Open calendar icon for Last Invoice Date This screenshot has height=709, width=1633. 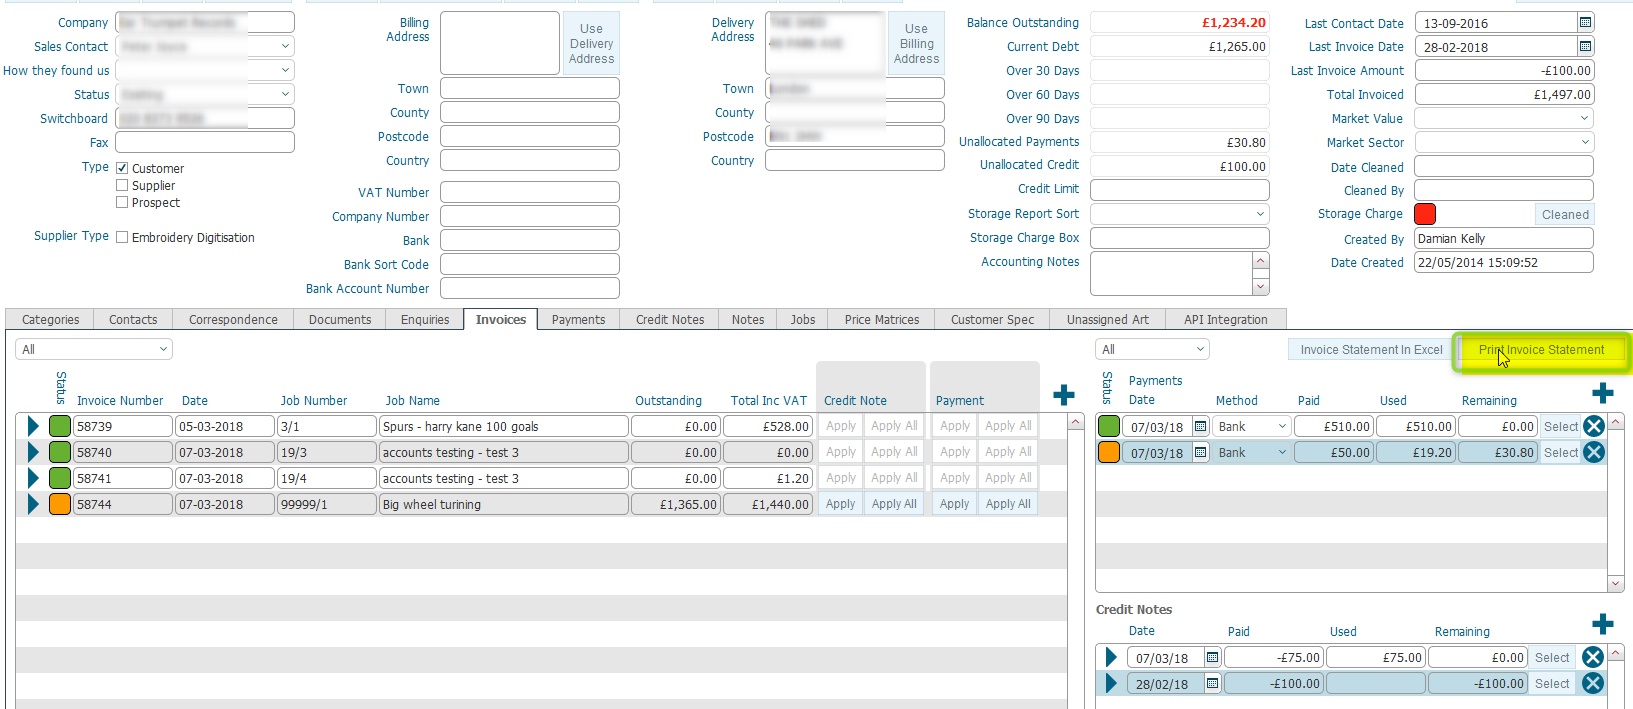coord(1585,46)
